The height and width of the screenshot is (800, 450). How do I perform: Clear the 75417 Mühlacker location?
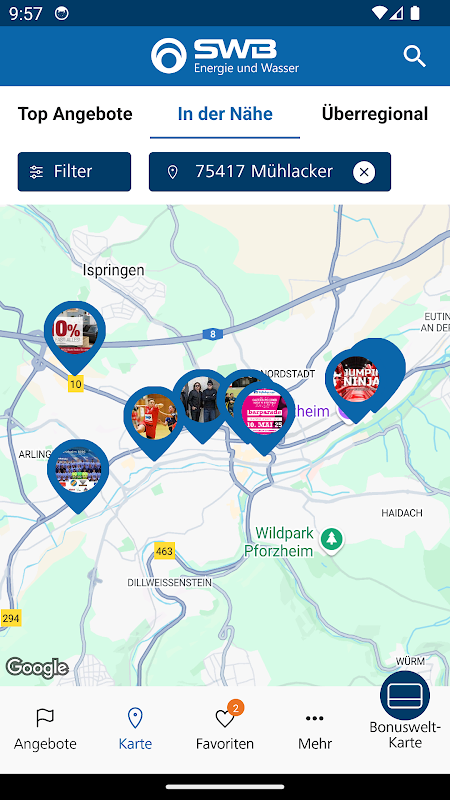pyautogui.click(x=364, y=172)
